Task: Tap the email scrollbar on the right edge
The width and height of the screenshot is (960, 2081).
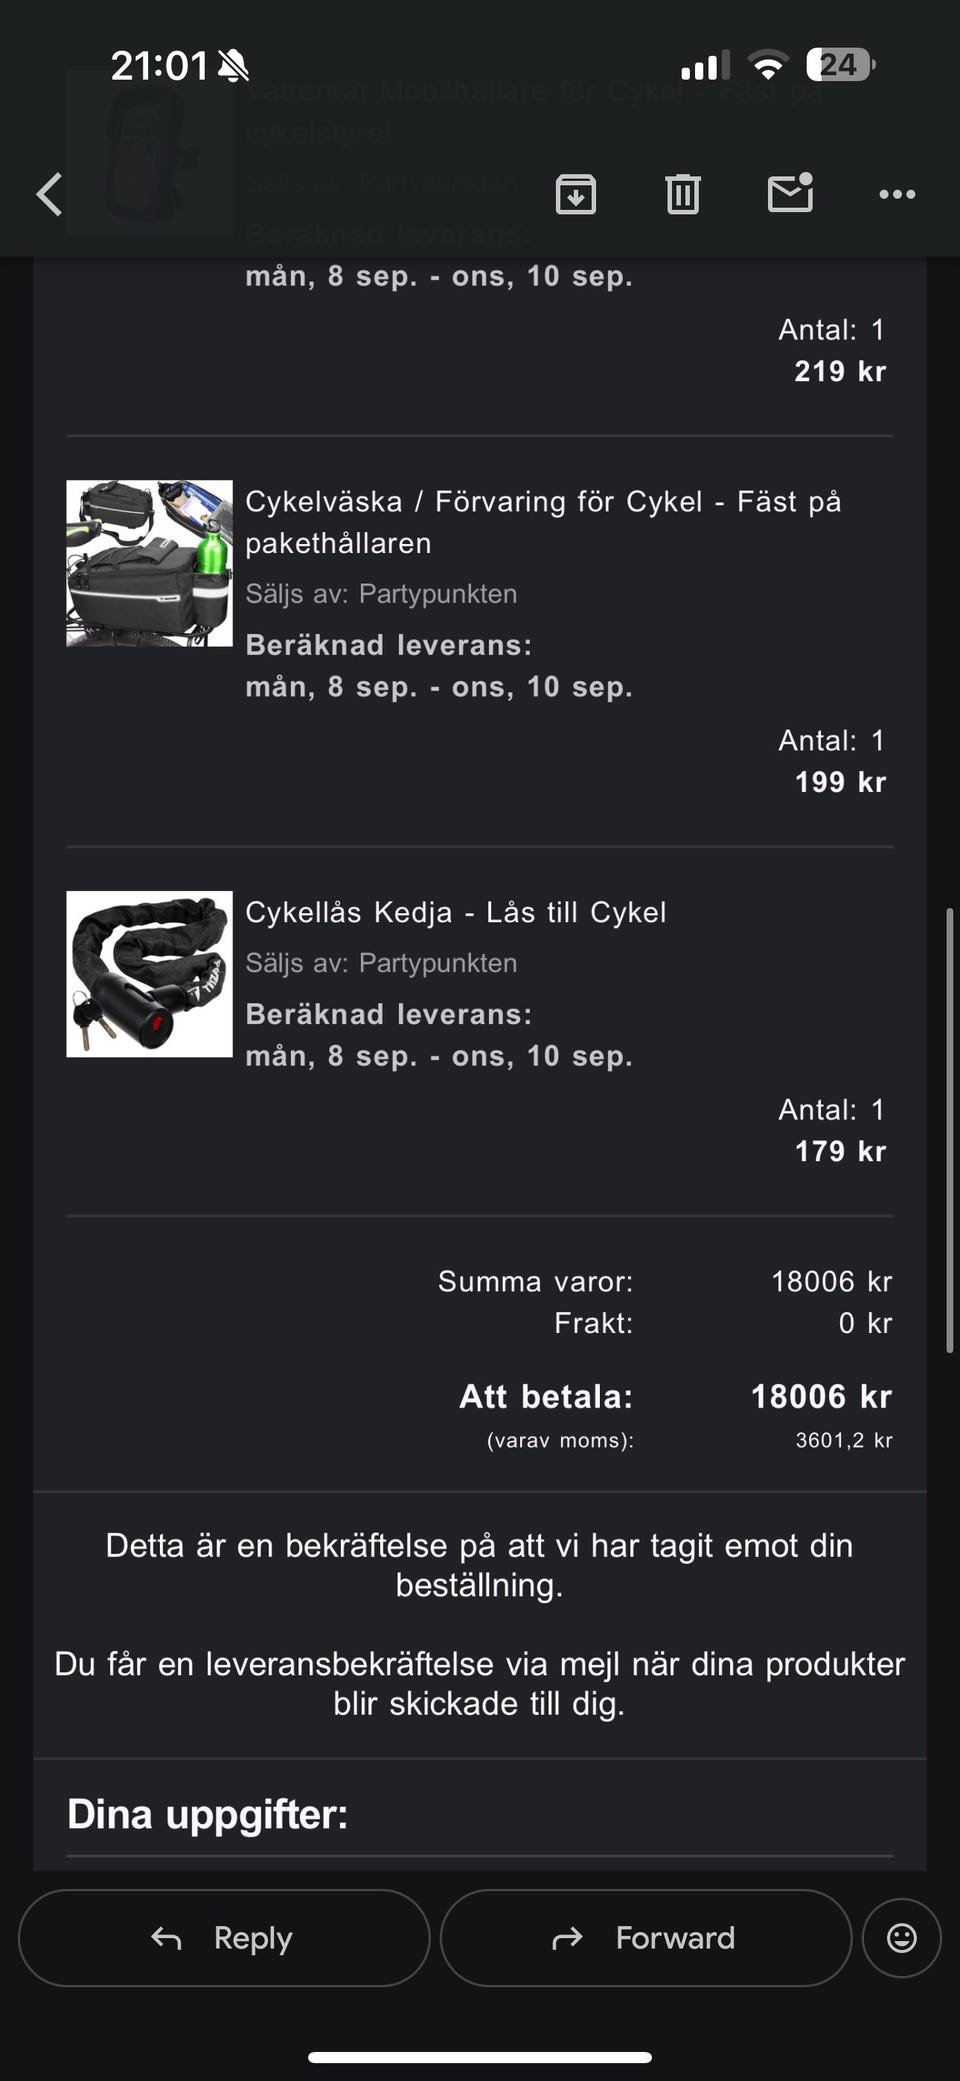Action: click(x=949, y=1130)
